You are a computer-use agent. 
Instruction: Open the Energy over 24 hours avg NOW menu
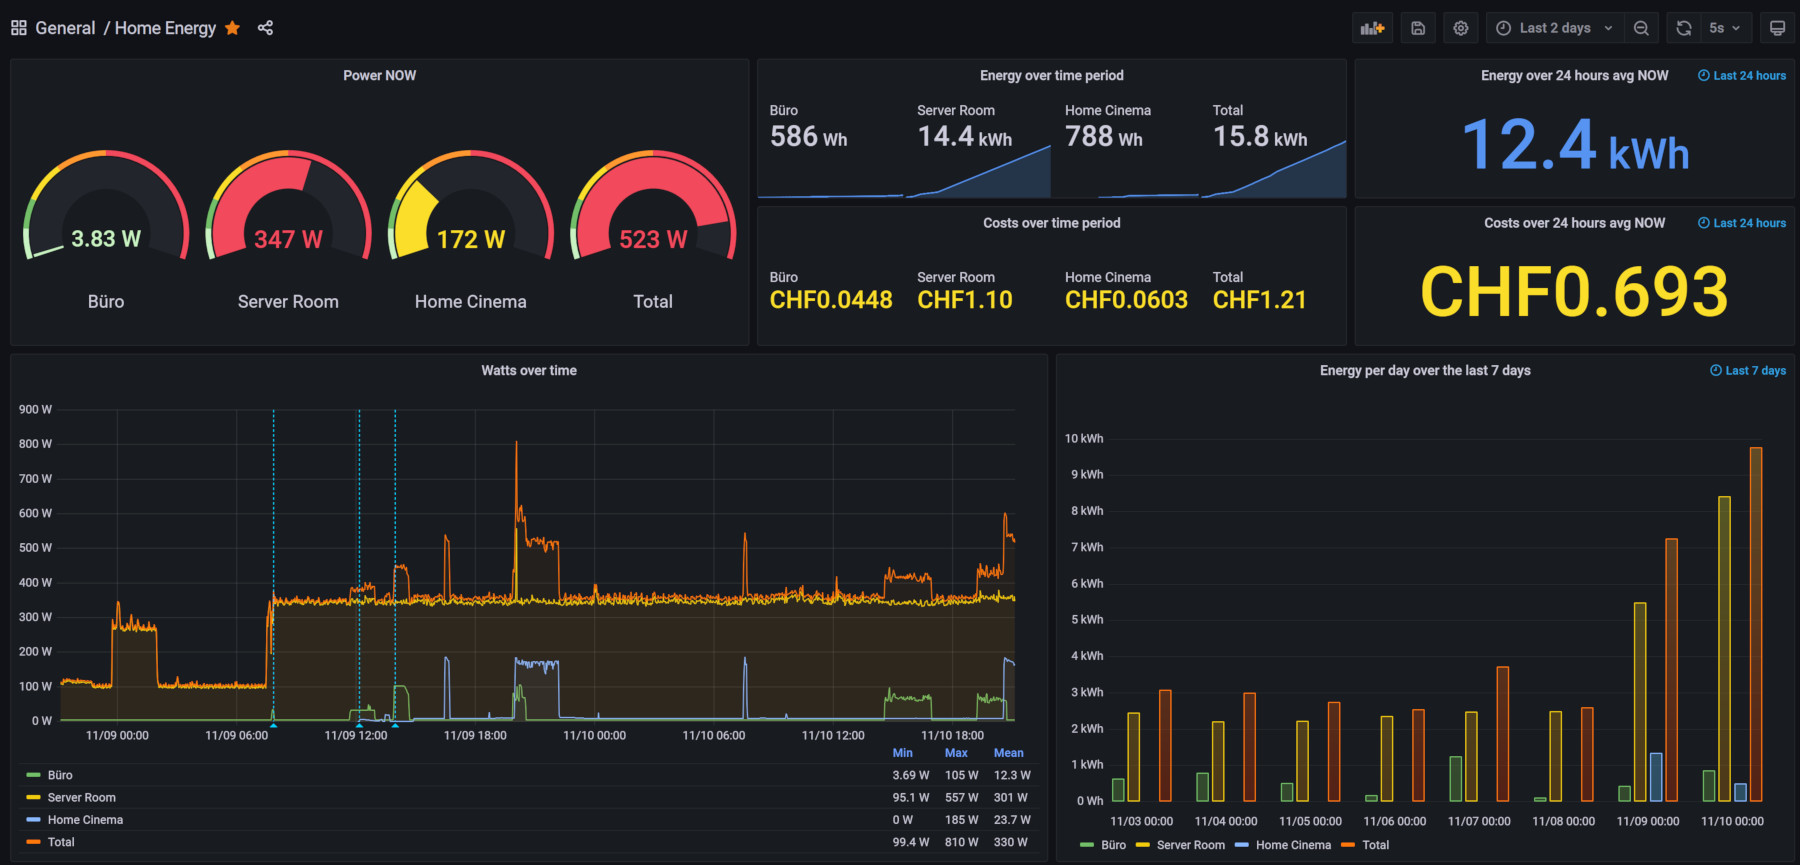coord(1575,75)
